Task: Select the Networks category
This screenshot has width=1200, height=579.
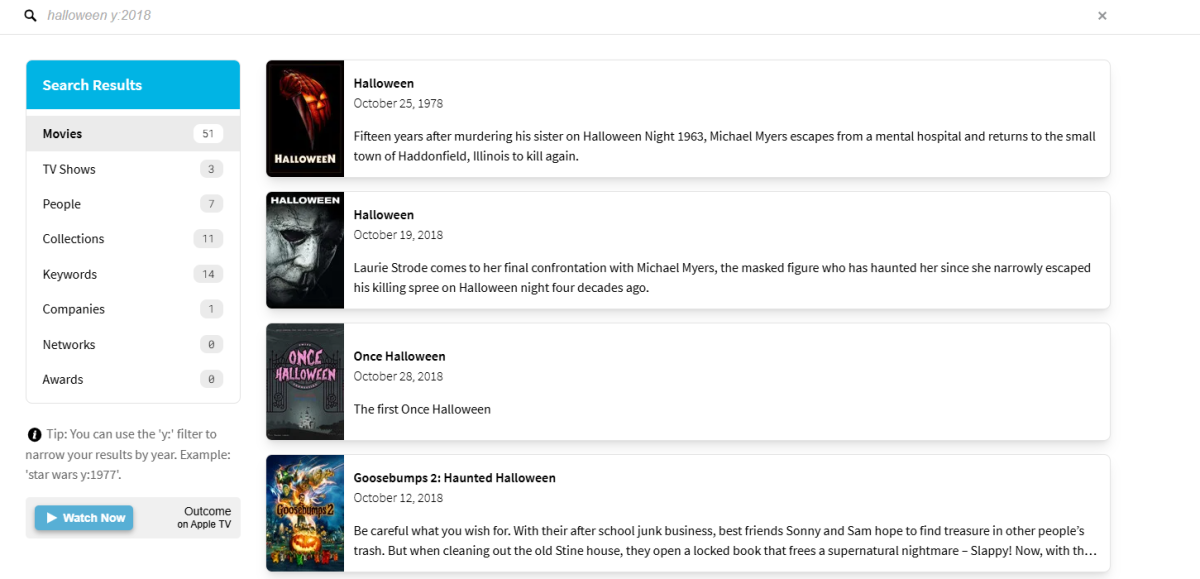Action: coord(133,344)
